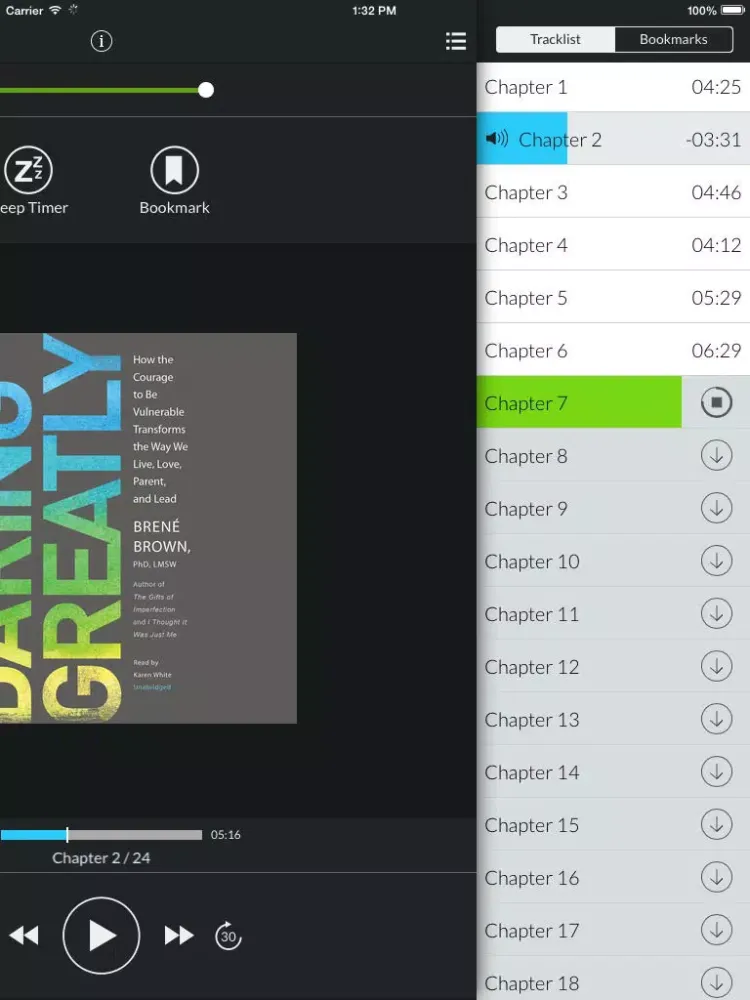Download Chapter 18
The width and height of the screenshot is (750, 1000).
coord(716,983)
